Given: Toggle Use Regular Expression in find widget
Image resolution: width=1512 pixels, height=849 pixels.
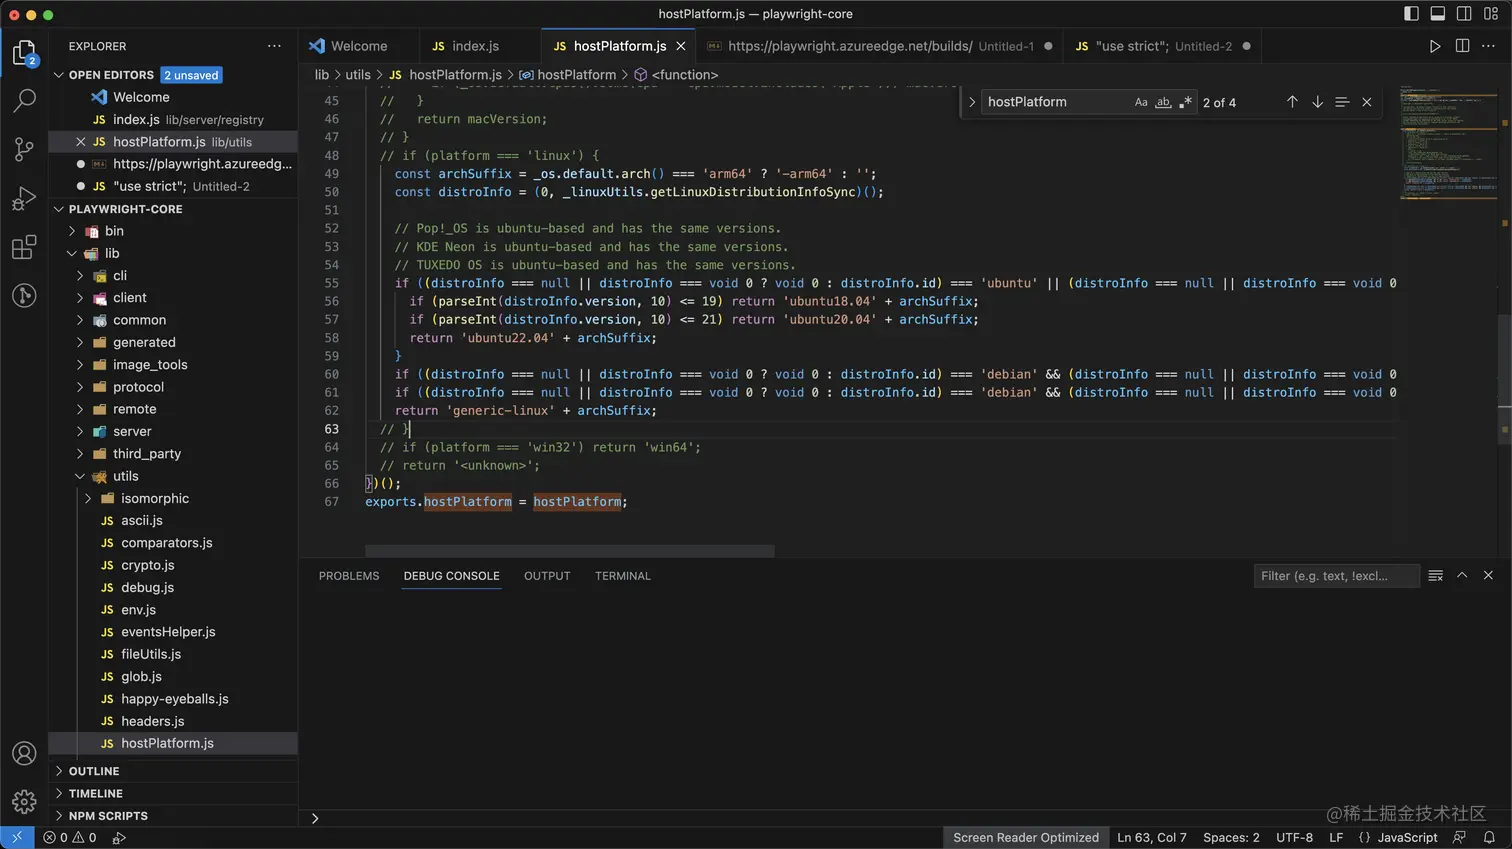Looking at the screenshot, I should click(1185, 102).
